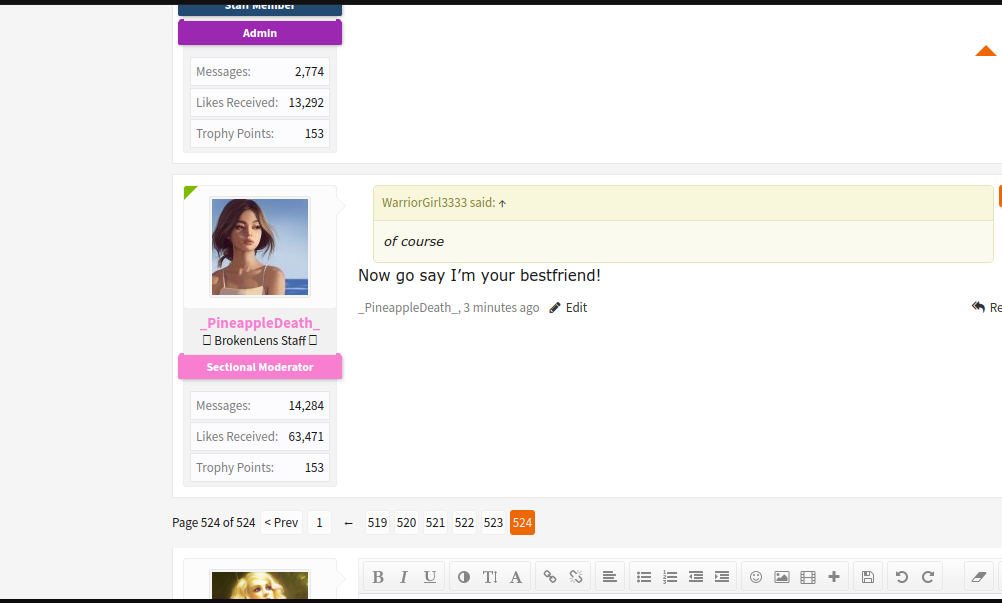Screen dimensions: 1002x603
Task: Indent text in editor
Action: click(722, 577)
